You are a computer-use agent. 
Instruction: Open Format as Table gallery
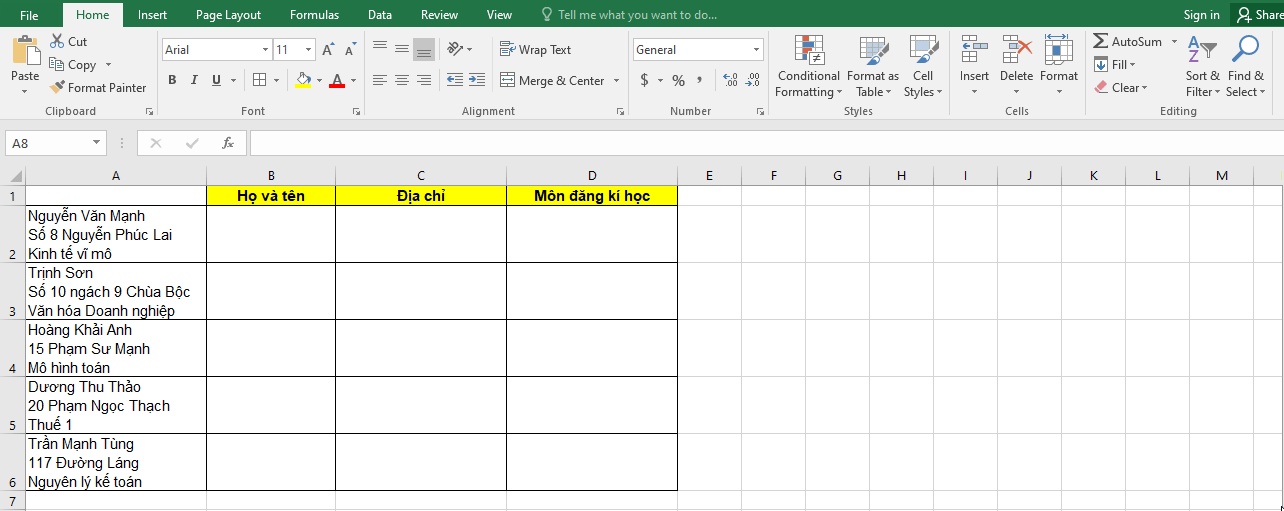point(873,67)
